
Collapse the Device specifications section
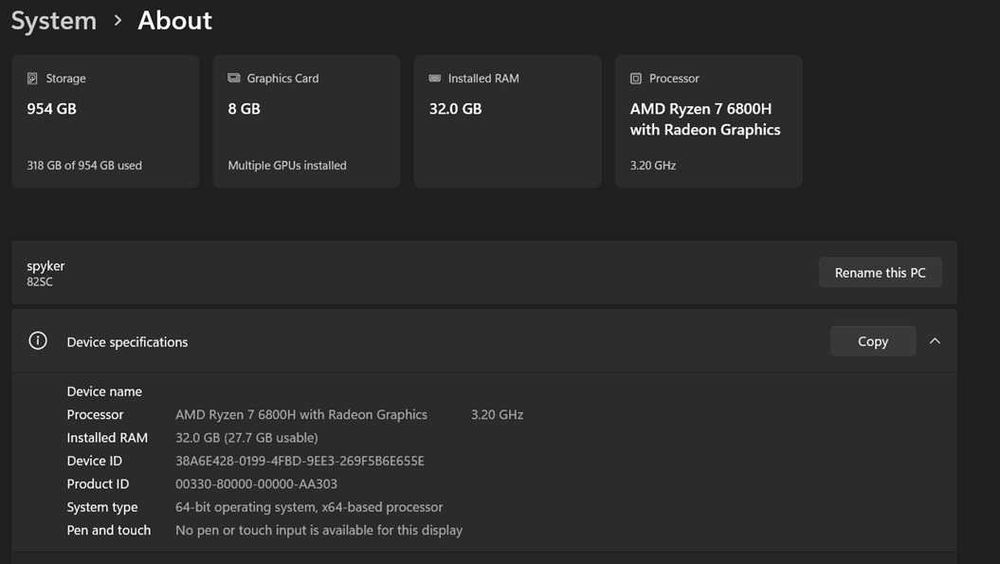point(934,341)
